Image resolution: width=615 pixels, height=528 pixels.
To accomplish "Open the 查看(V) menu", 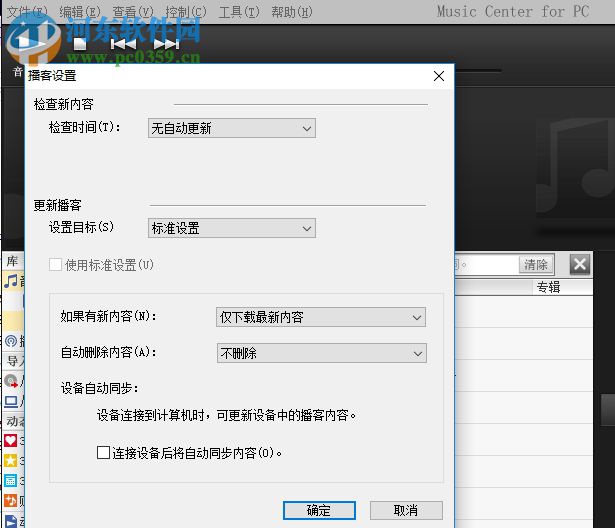I will [x=133, y=12].
